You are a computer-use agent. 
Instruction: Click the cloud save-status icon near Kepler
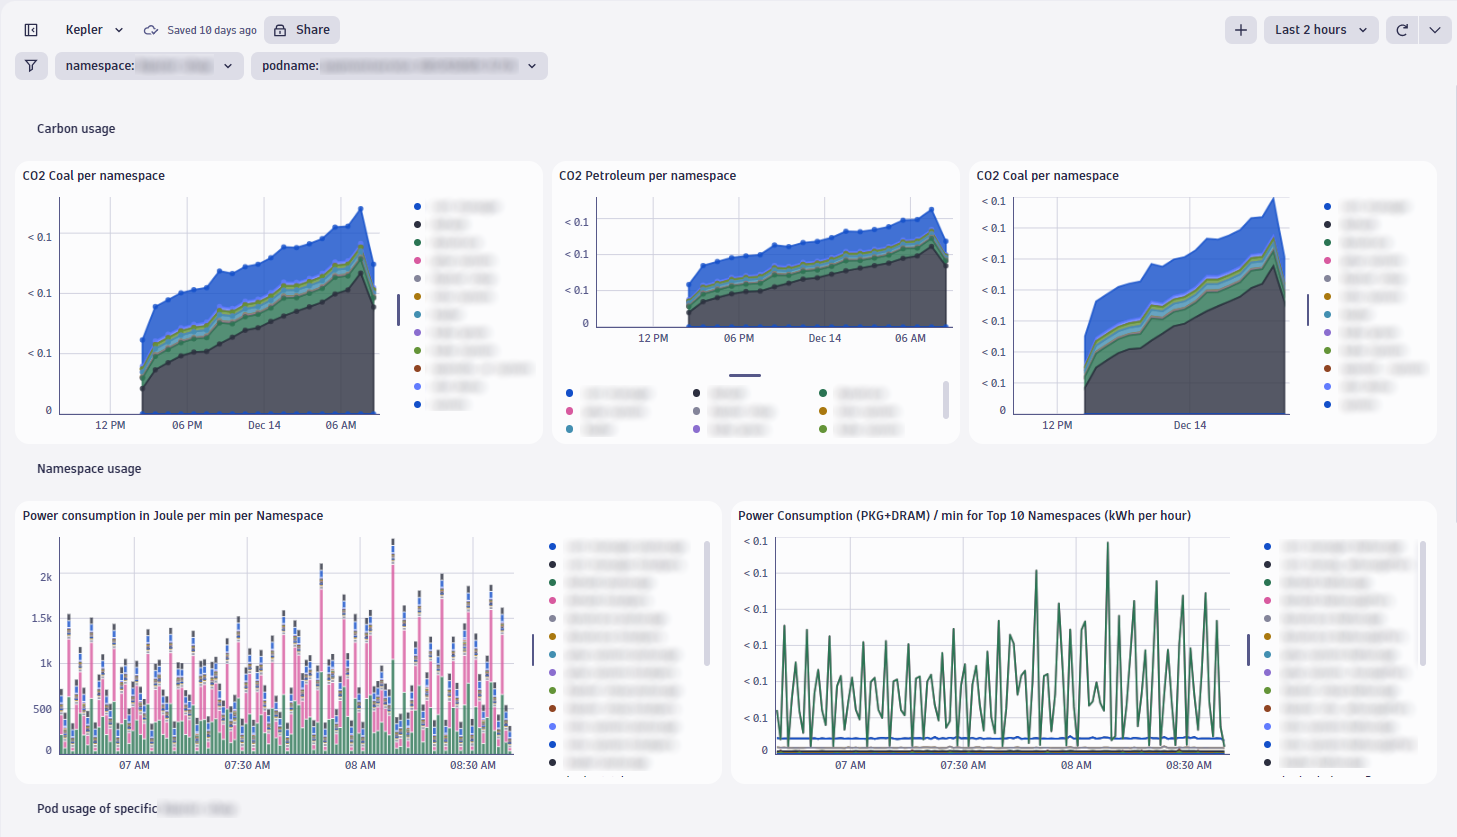tap(150, 29)
